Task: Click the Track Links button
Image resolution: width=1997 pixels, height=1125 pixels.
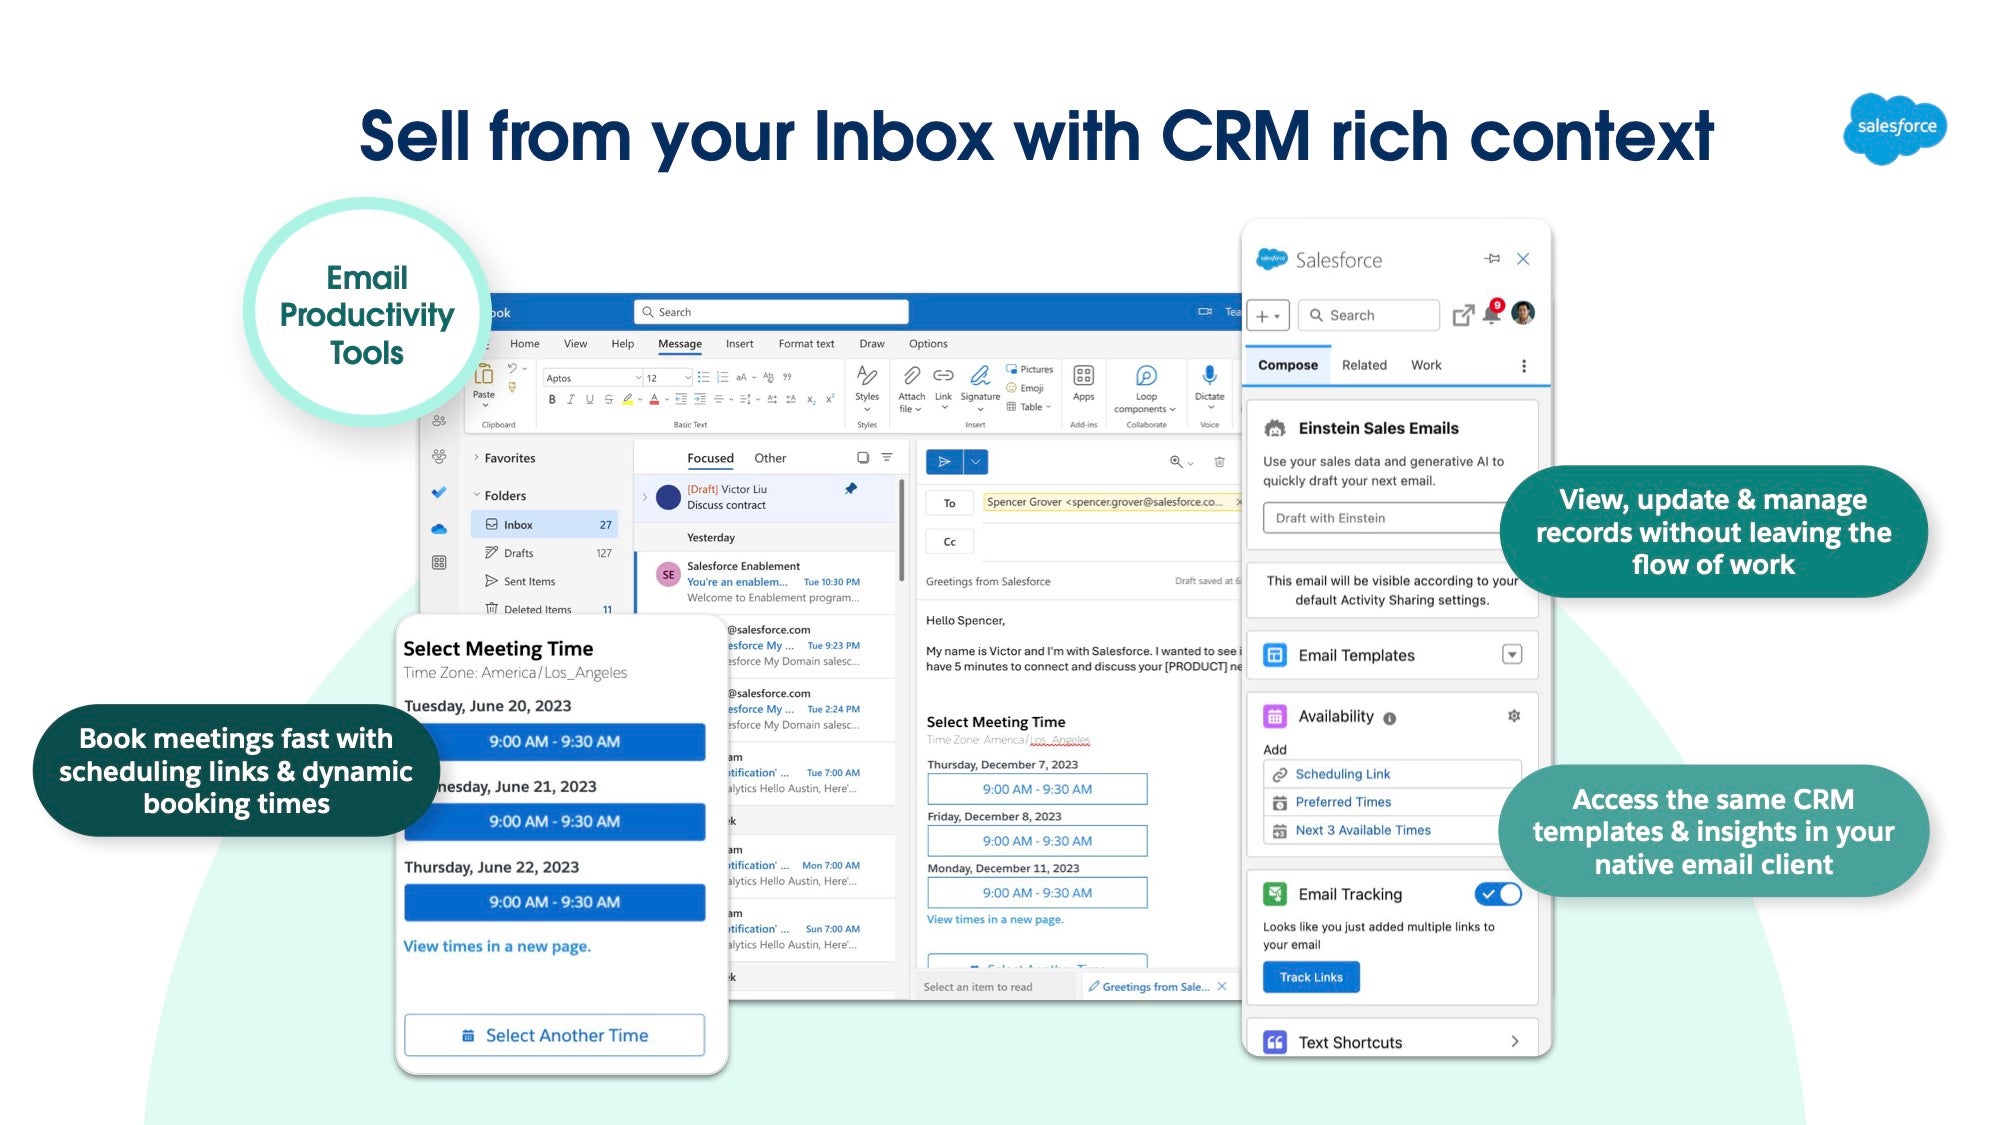Action: (1310, 977)
